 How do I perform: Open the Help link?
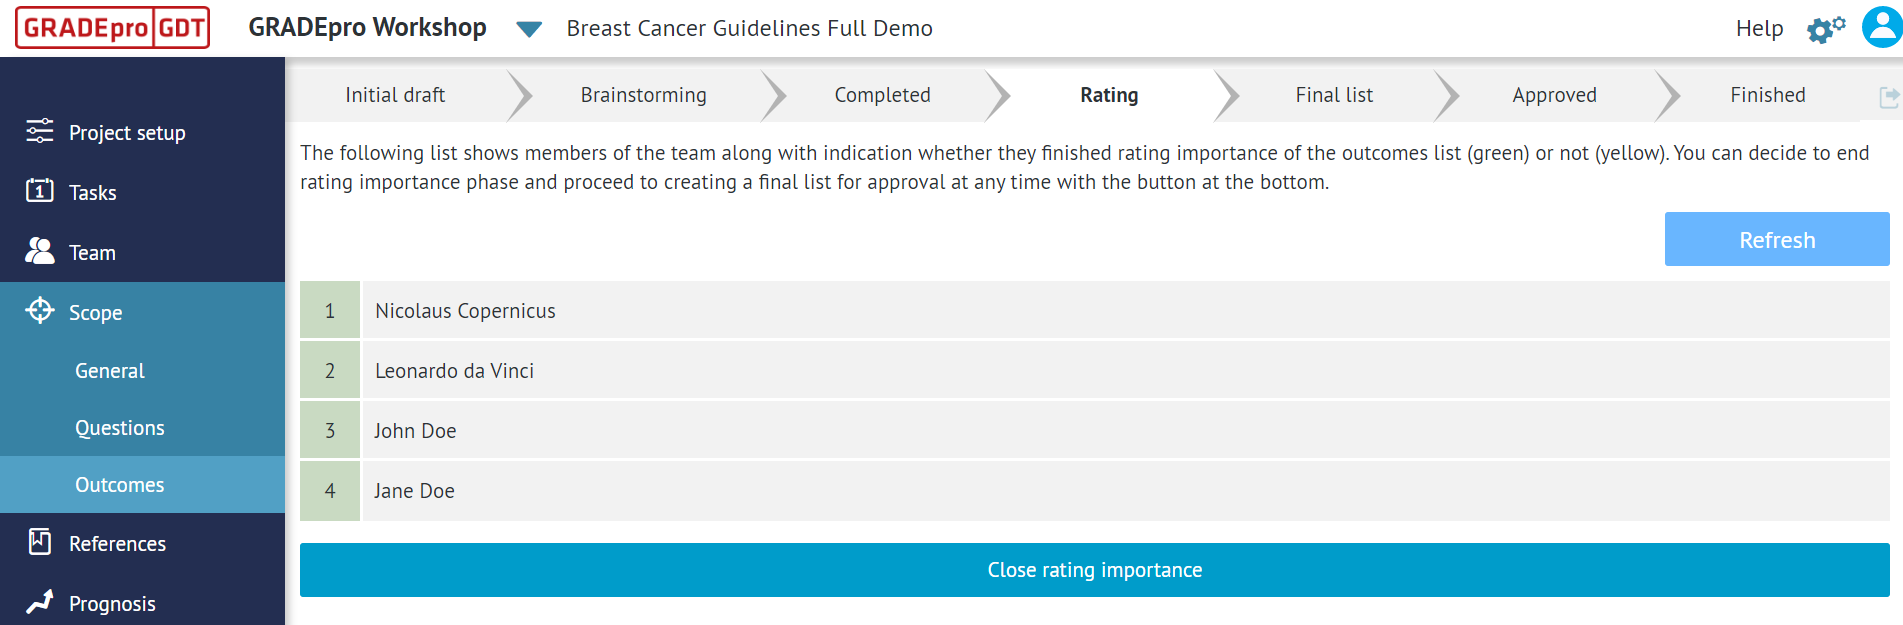click(1759, 28)
